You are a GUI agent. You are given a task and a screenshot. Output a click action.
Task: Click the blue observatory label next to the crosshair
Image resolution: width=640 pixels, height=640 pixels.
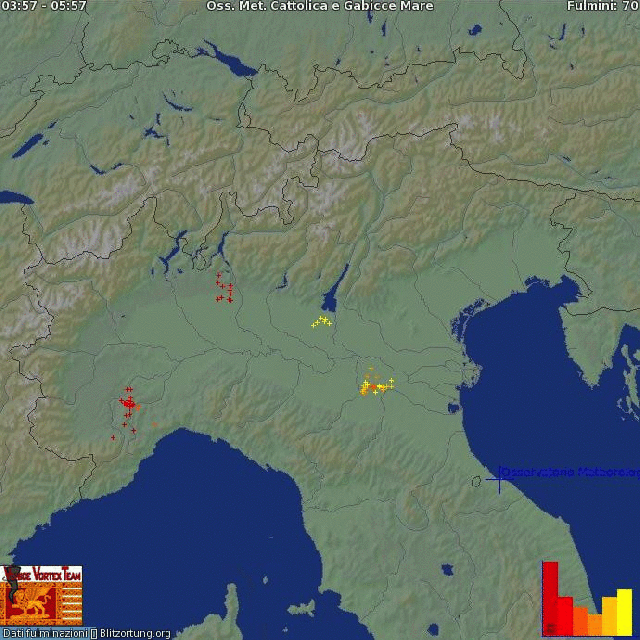click(x=568, y=470)
